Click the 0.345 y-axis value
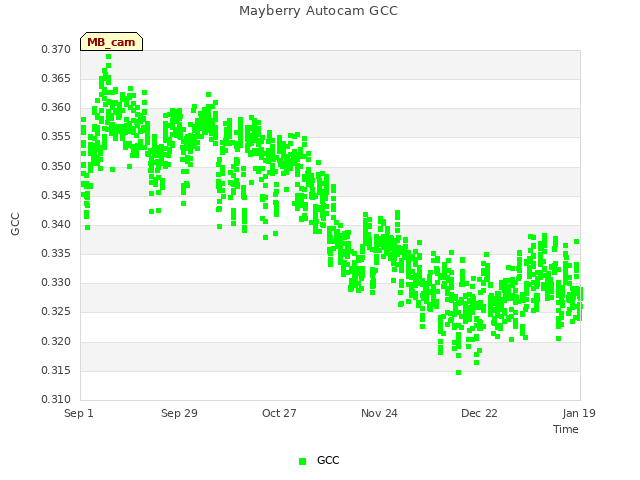640x480 pixels. [x=56, y=196]
